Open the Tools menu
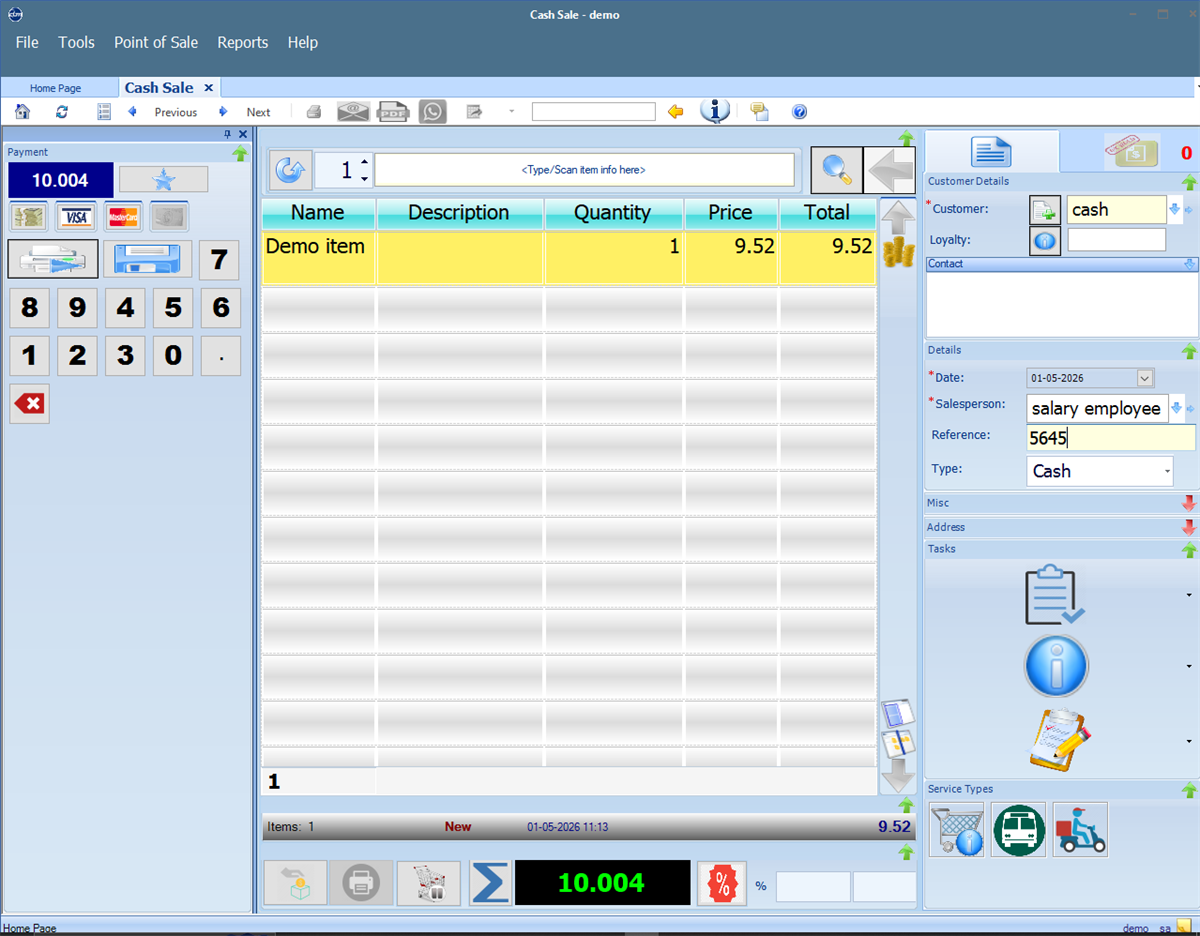The image size is (1200, 936). coord(76,42)
